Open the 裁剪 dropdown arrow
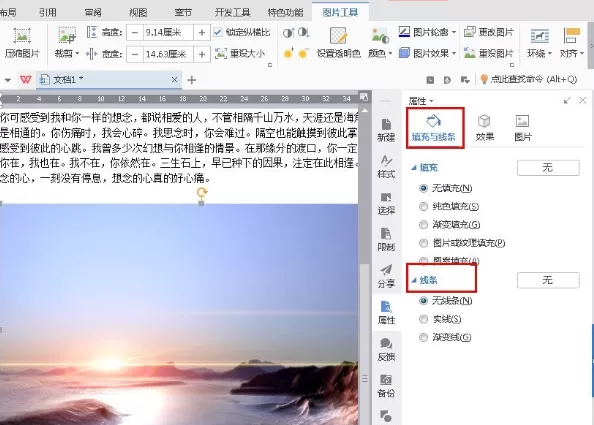Image resolution: width=594 pixels, height=425 pixels. coord(77,54)
